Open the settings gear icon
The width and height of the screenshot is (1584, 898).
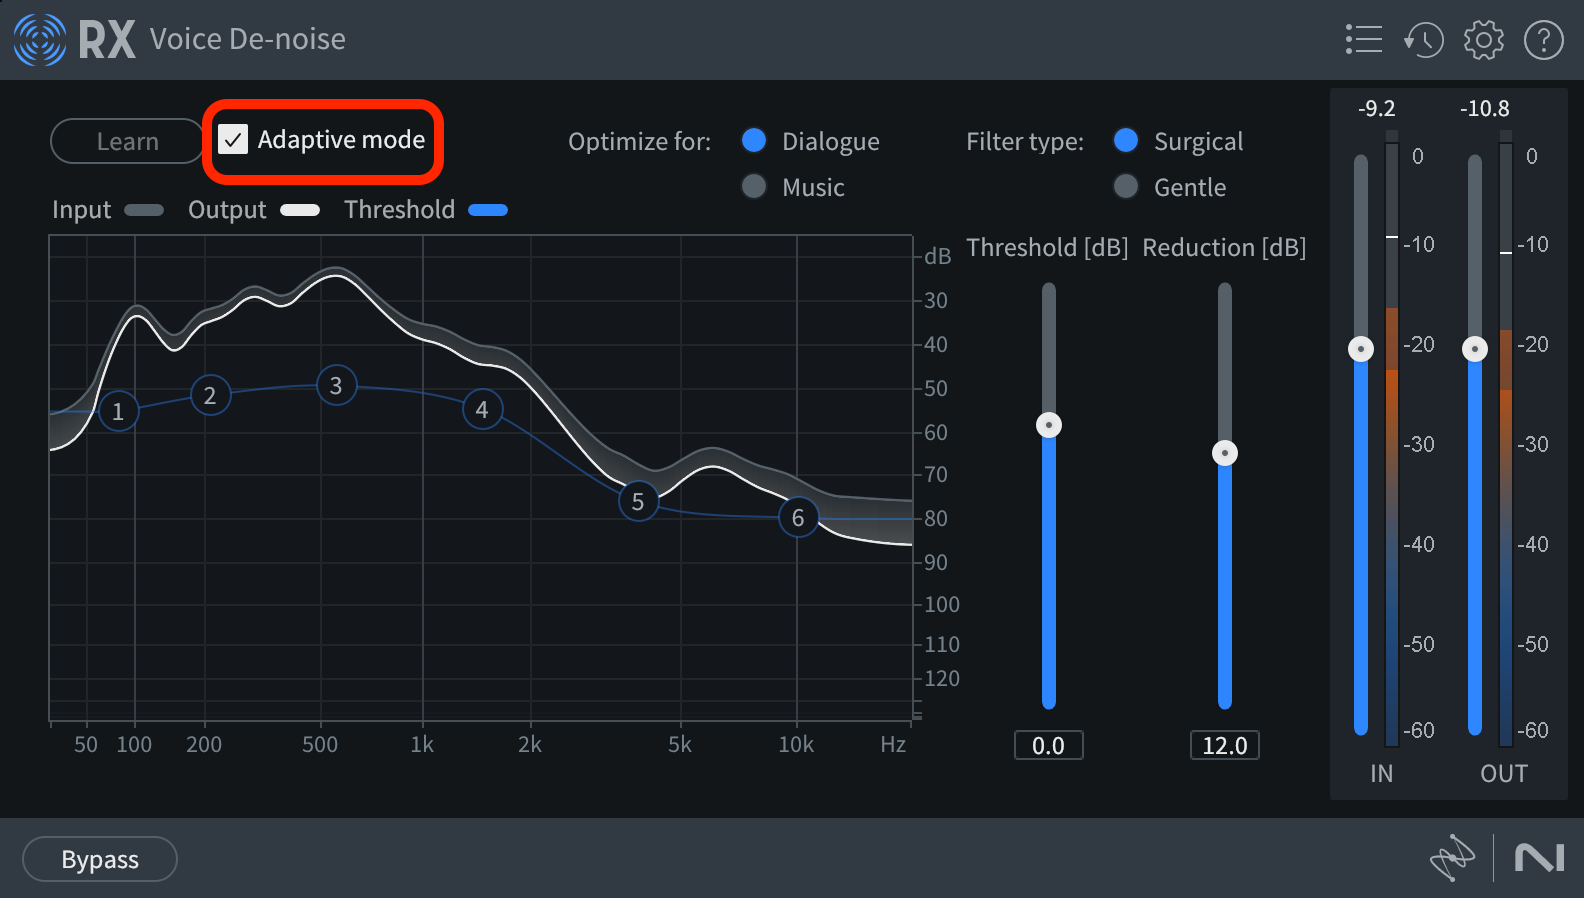pos(1483,40)
